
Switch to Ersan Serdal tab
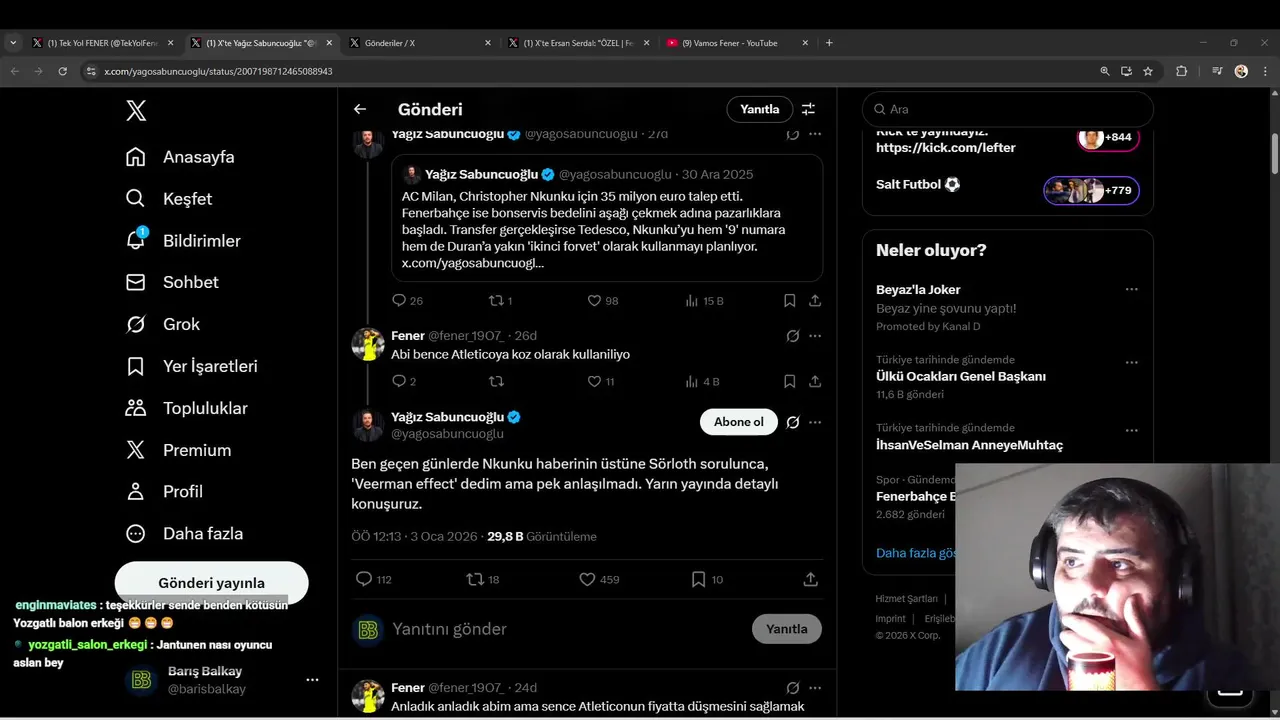click(579, 43)
